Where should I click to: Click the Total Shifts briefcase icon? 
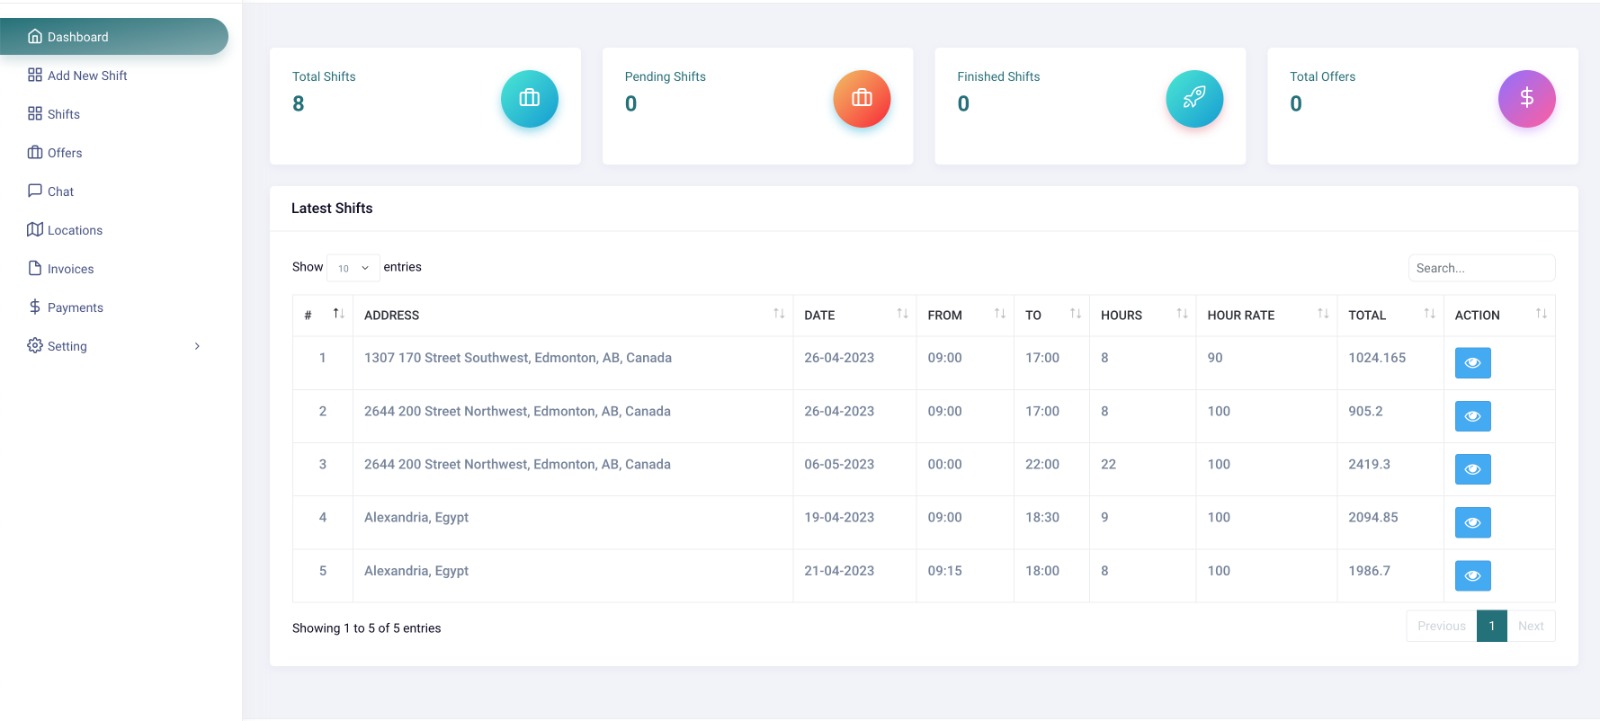pos(529,98)
